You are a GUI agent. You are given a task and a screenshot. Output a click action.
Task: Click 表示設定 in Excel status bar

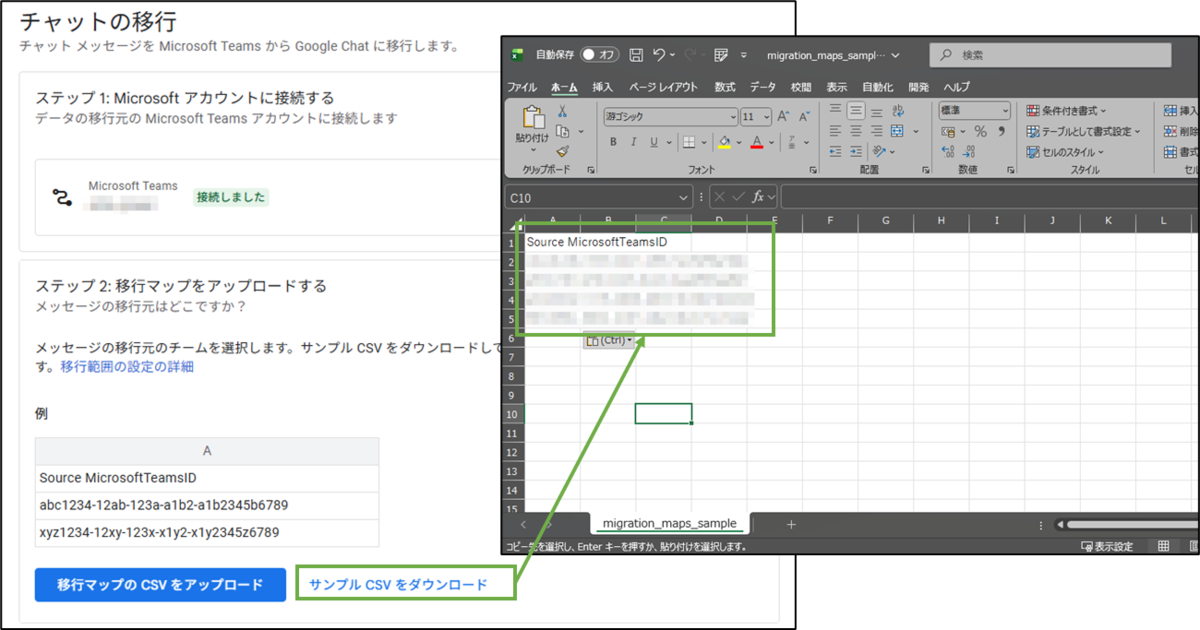(x=1107, y=546)
